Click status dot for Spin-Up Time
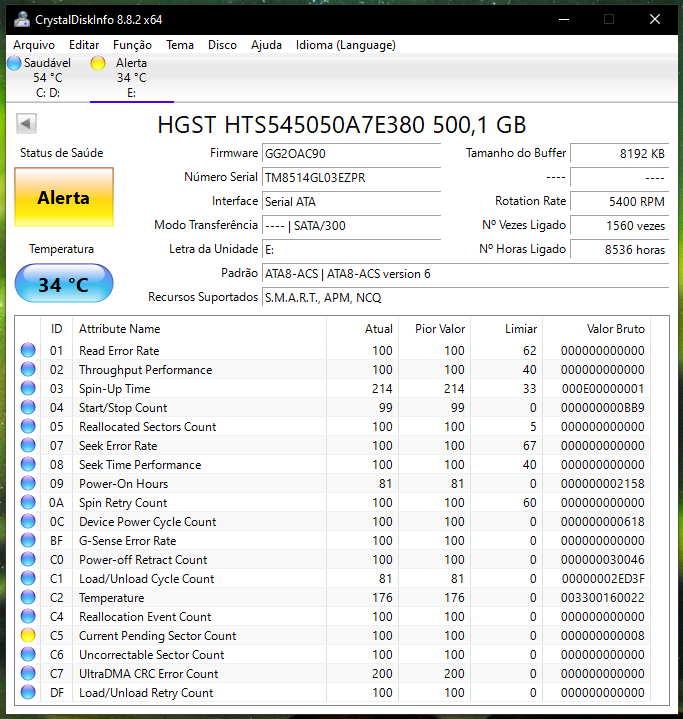The width and height of the screenshot is (683, 719). click(28, 388)
